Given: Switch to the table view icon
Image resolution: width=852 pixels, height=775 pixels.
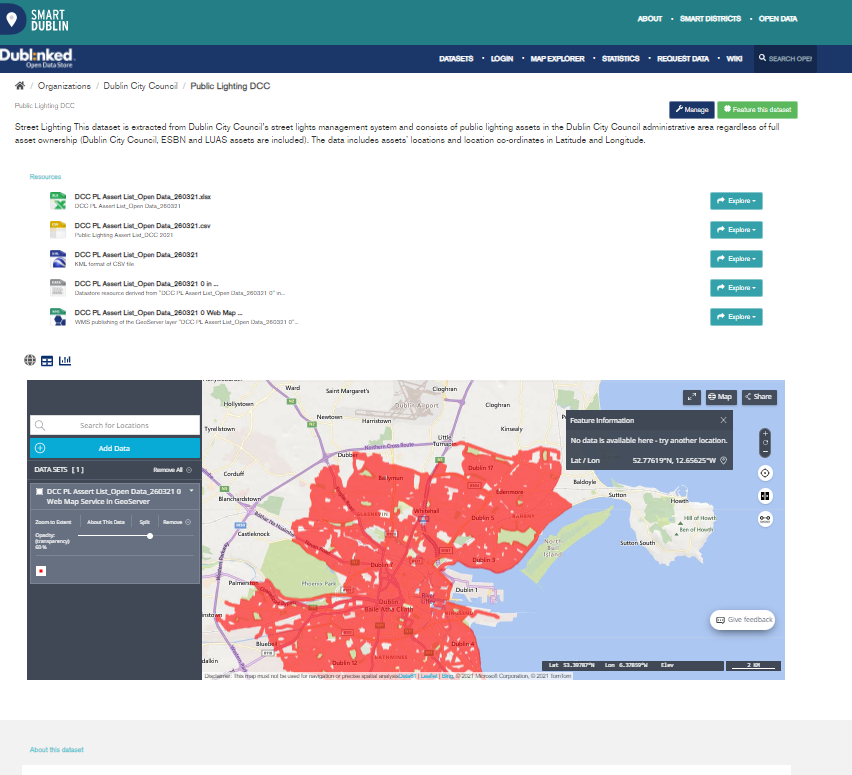Looking at the screenshot, I should pos(47,360).
